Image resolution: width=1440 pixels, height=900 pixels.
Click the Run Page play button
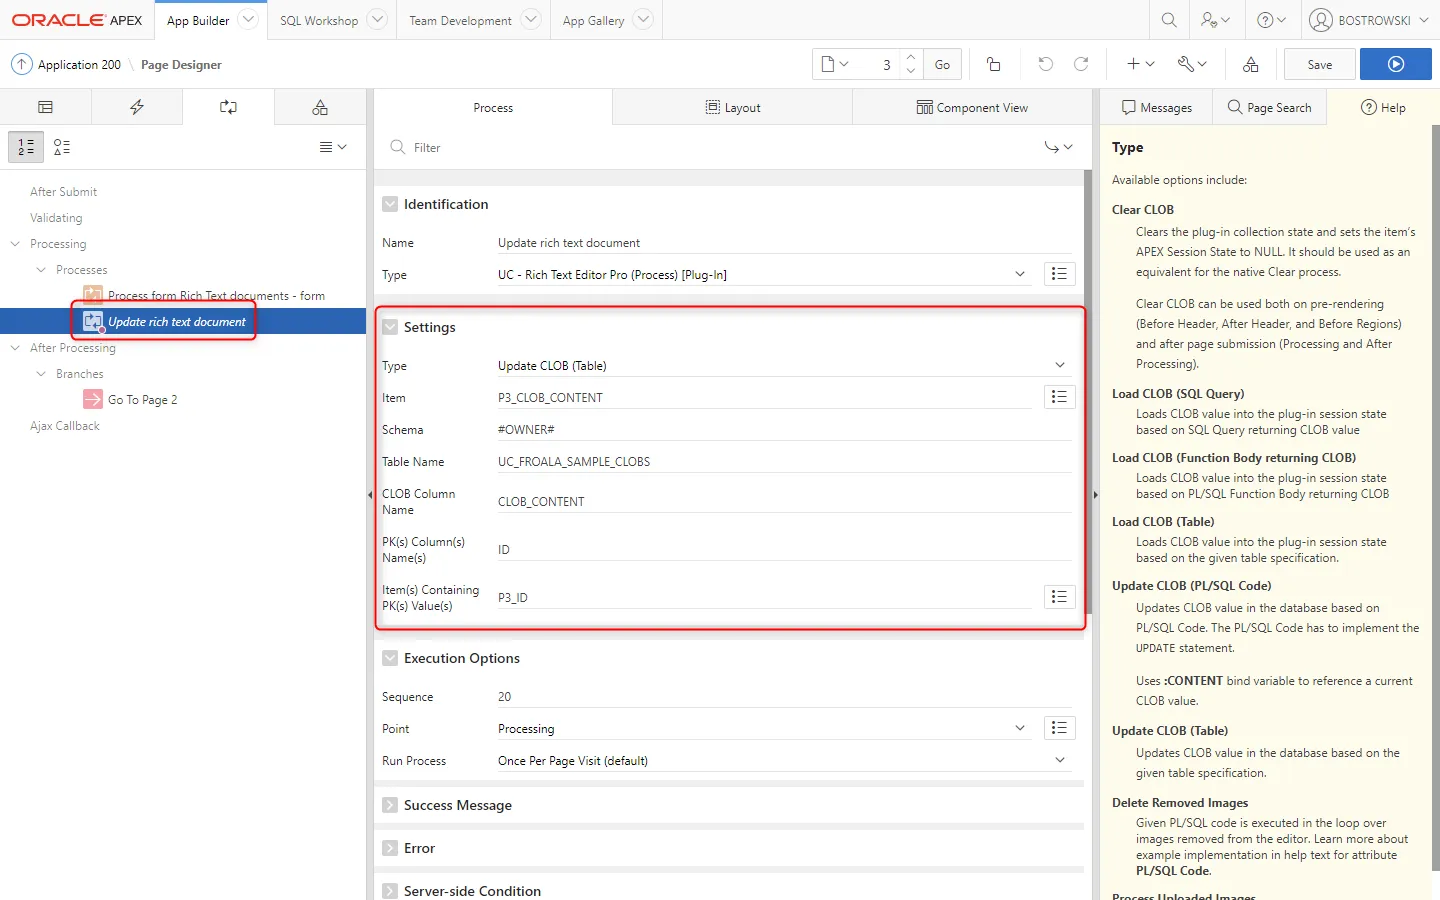pyautogui.click(x=1395, y=64)
